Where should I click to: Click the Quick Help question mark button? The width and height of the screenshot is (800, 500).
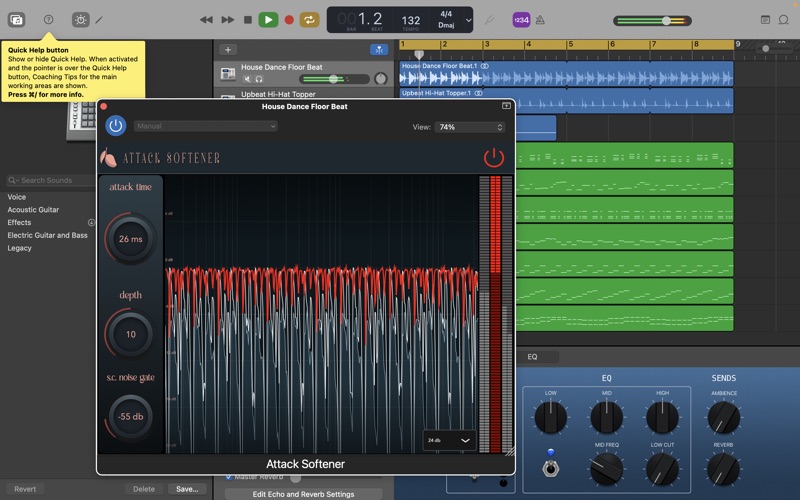pyautogui.click(x=48, y=19)
